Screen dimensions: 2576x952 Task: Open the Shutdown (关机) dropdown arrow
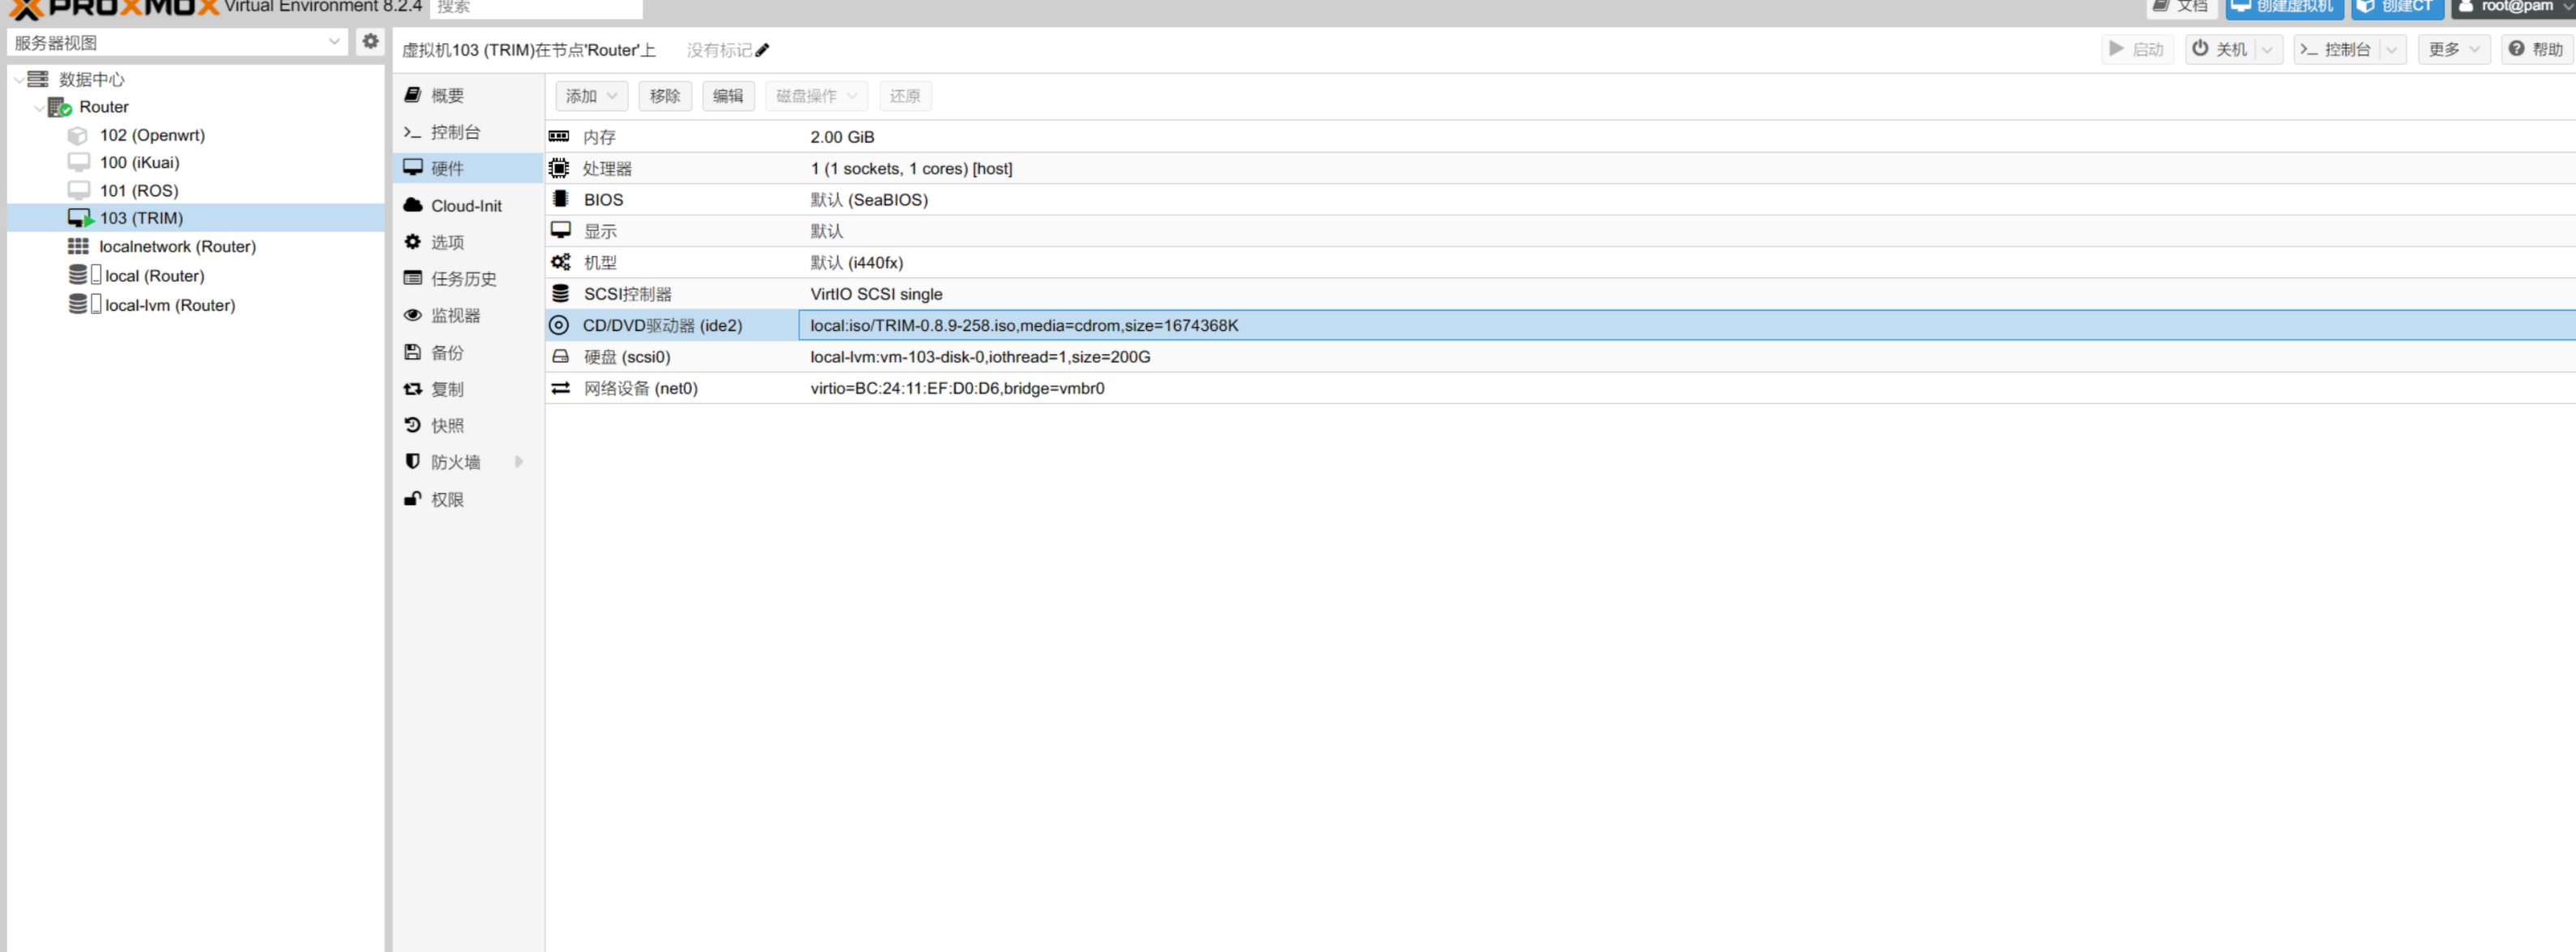coord(2267,49)
